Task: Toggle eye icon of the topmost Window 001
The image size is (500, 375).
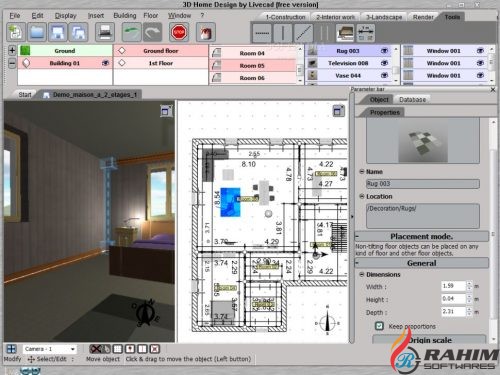Action: click(x=480, y=51)
